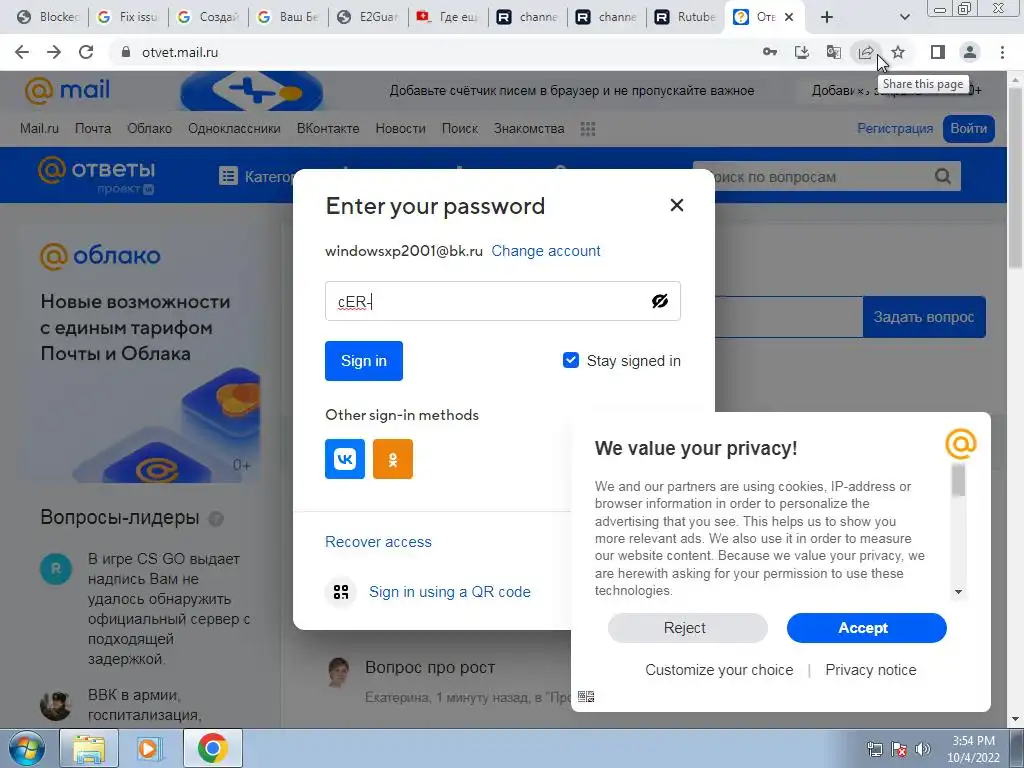Reload the page with refresh icon

(86, 52)
